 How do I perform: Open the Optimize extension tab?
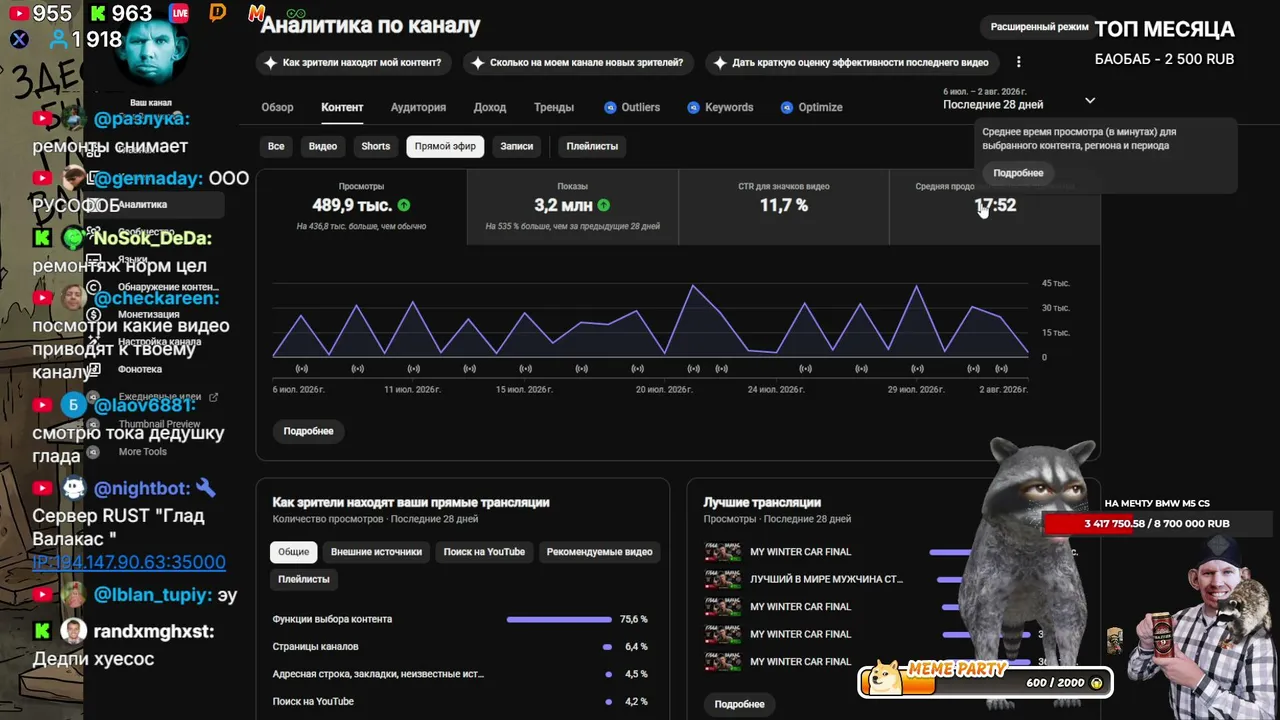click(x=812, y=107)
